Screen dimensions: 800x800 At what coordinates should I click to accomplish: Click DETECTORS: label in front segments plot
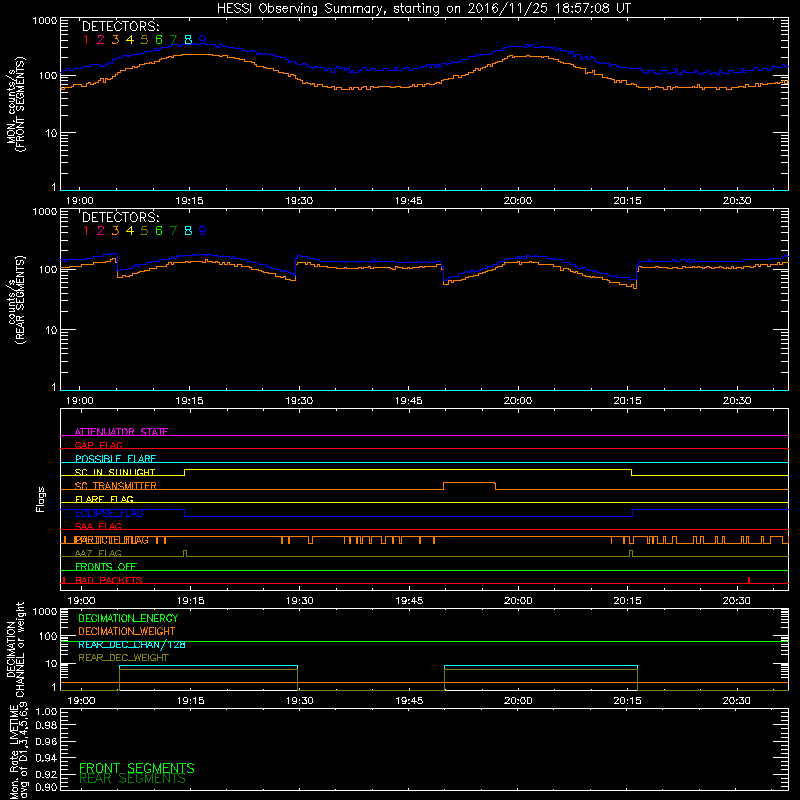(x=120, y=27)
